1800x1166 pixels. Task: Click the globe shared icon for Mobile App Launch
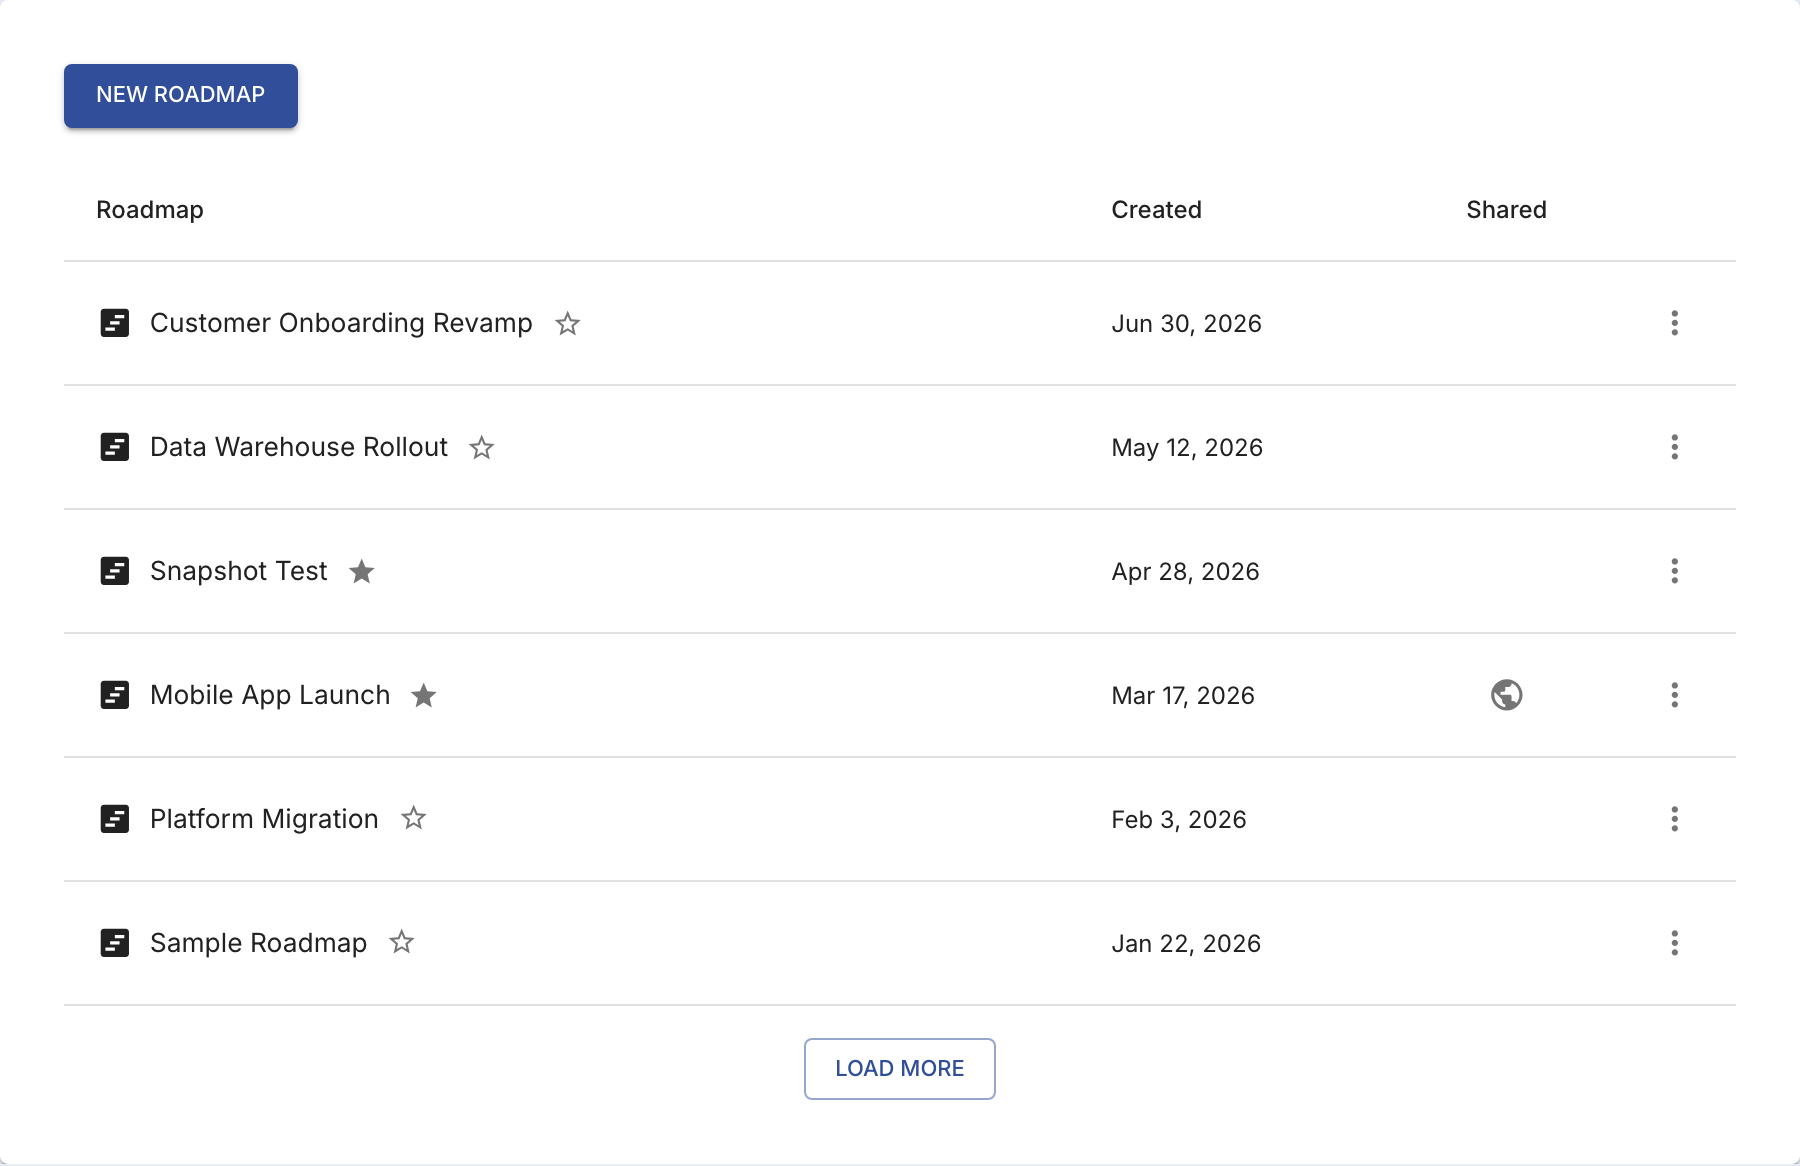tap(1507, 695)
